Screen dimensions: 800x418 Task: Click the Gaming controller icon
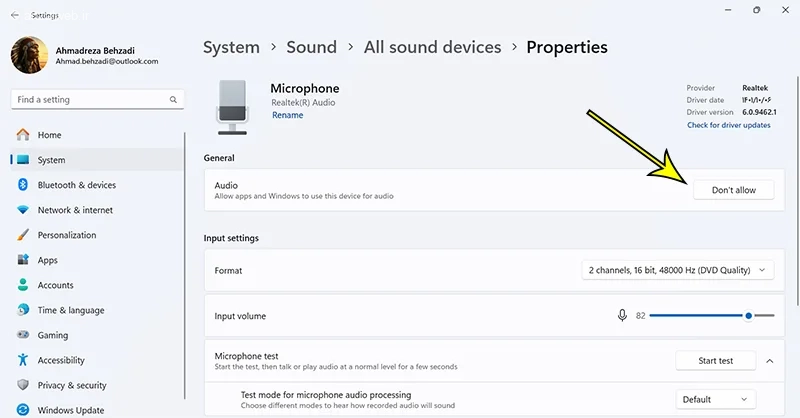(22, 335)
